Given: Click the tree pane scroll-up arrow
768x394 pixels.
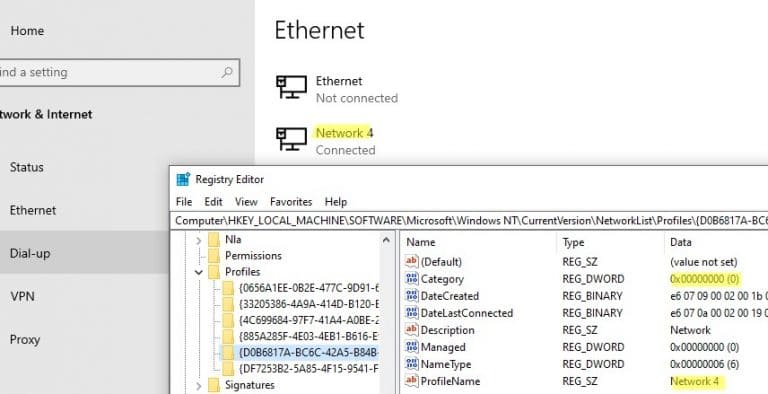Looking at the screenshot, I should coord(386,240).
